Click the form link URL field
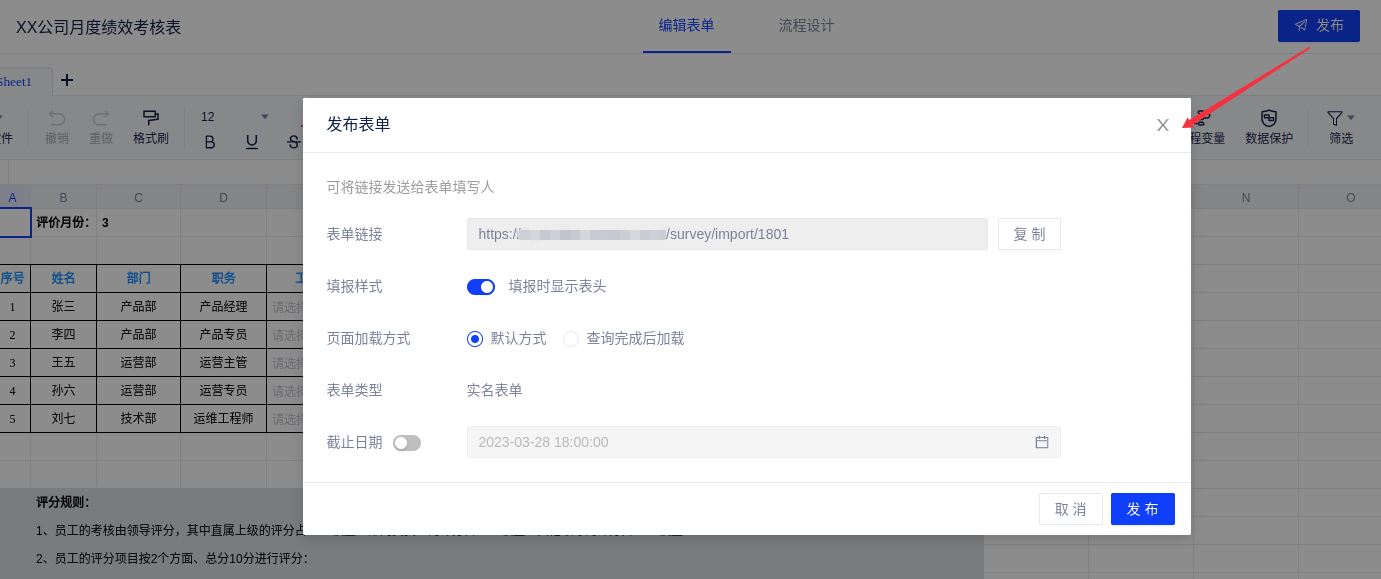The height and width of the screenshot is (579, 1381). point(727,234)
